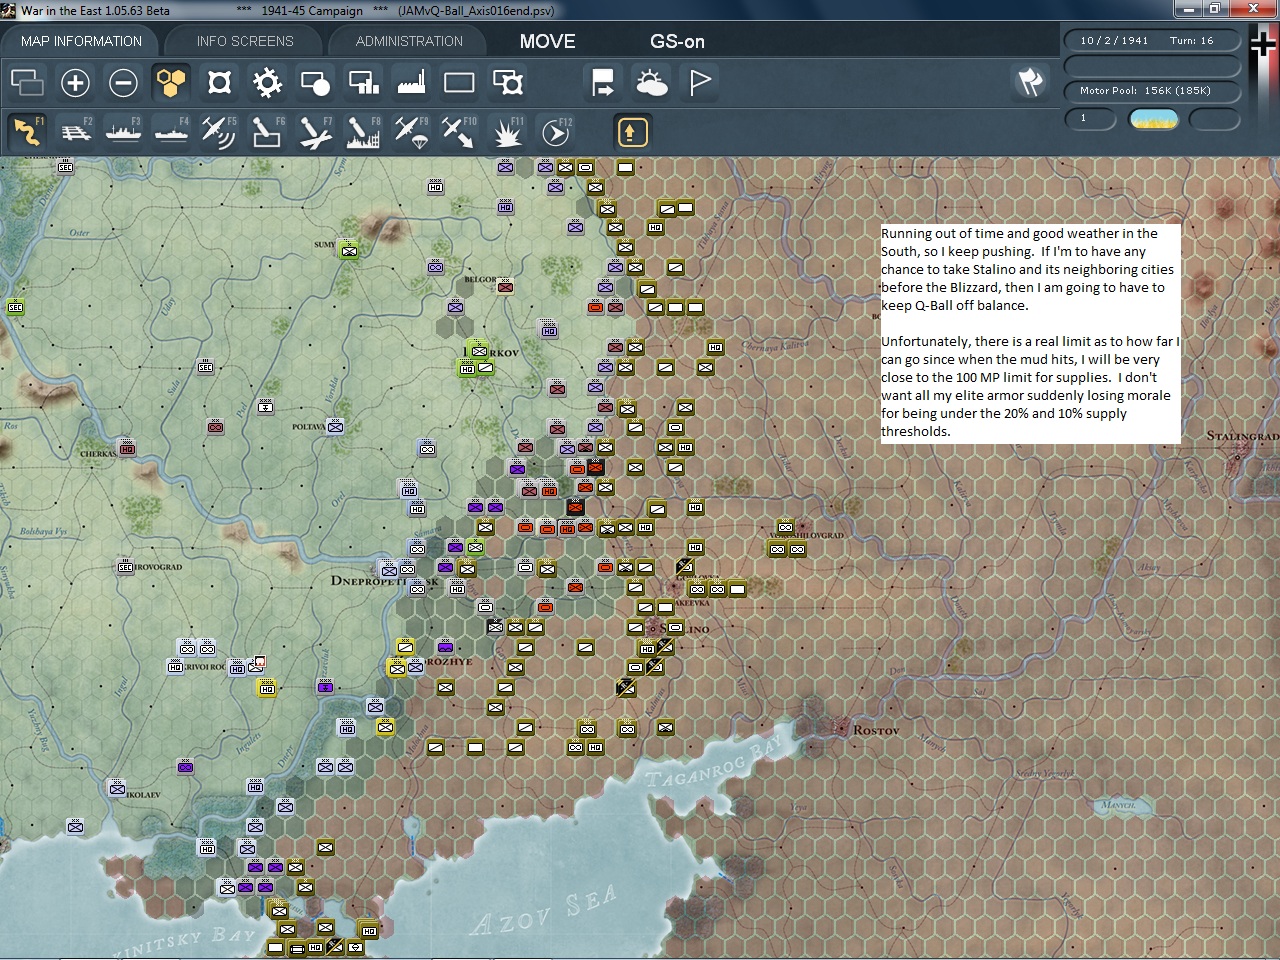Select the F6 bomb unit mode
1280x960 pixels.
pos(267,132)
